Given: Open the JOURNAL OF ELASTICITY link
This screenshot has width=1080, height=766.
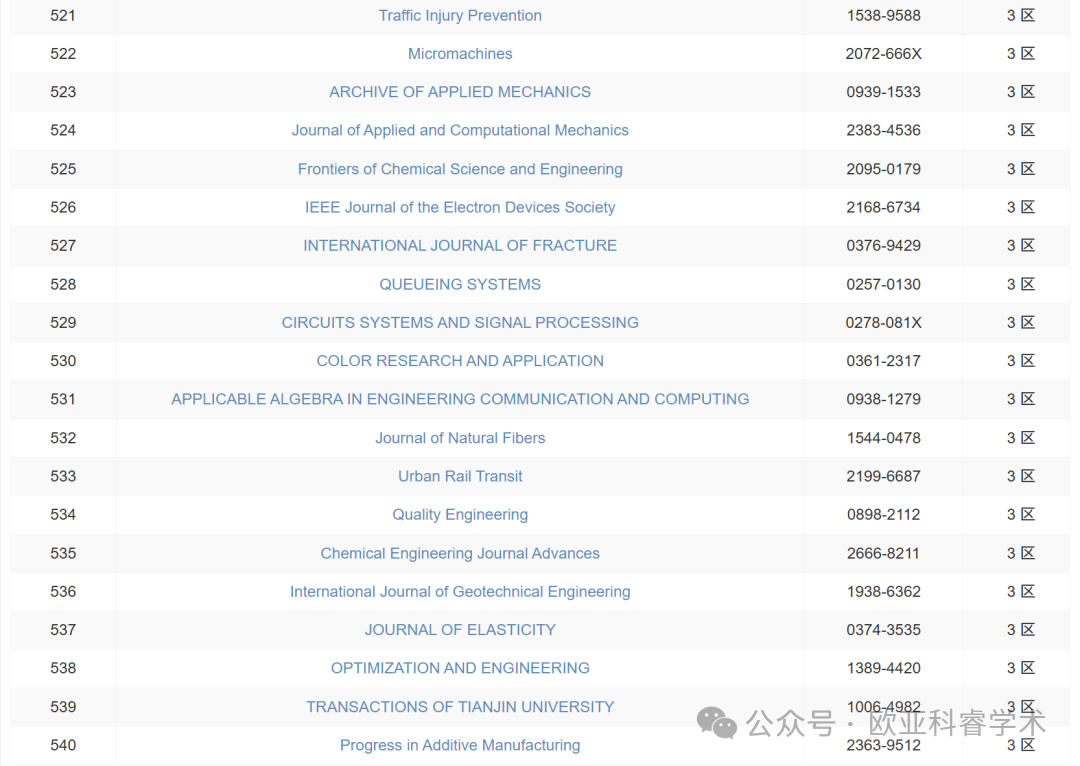Looking at the screenshot, I should [460, 630].
